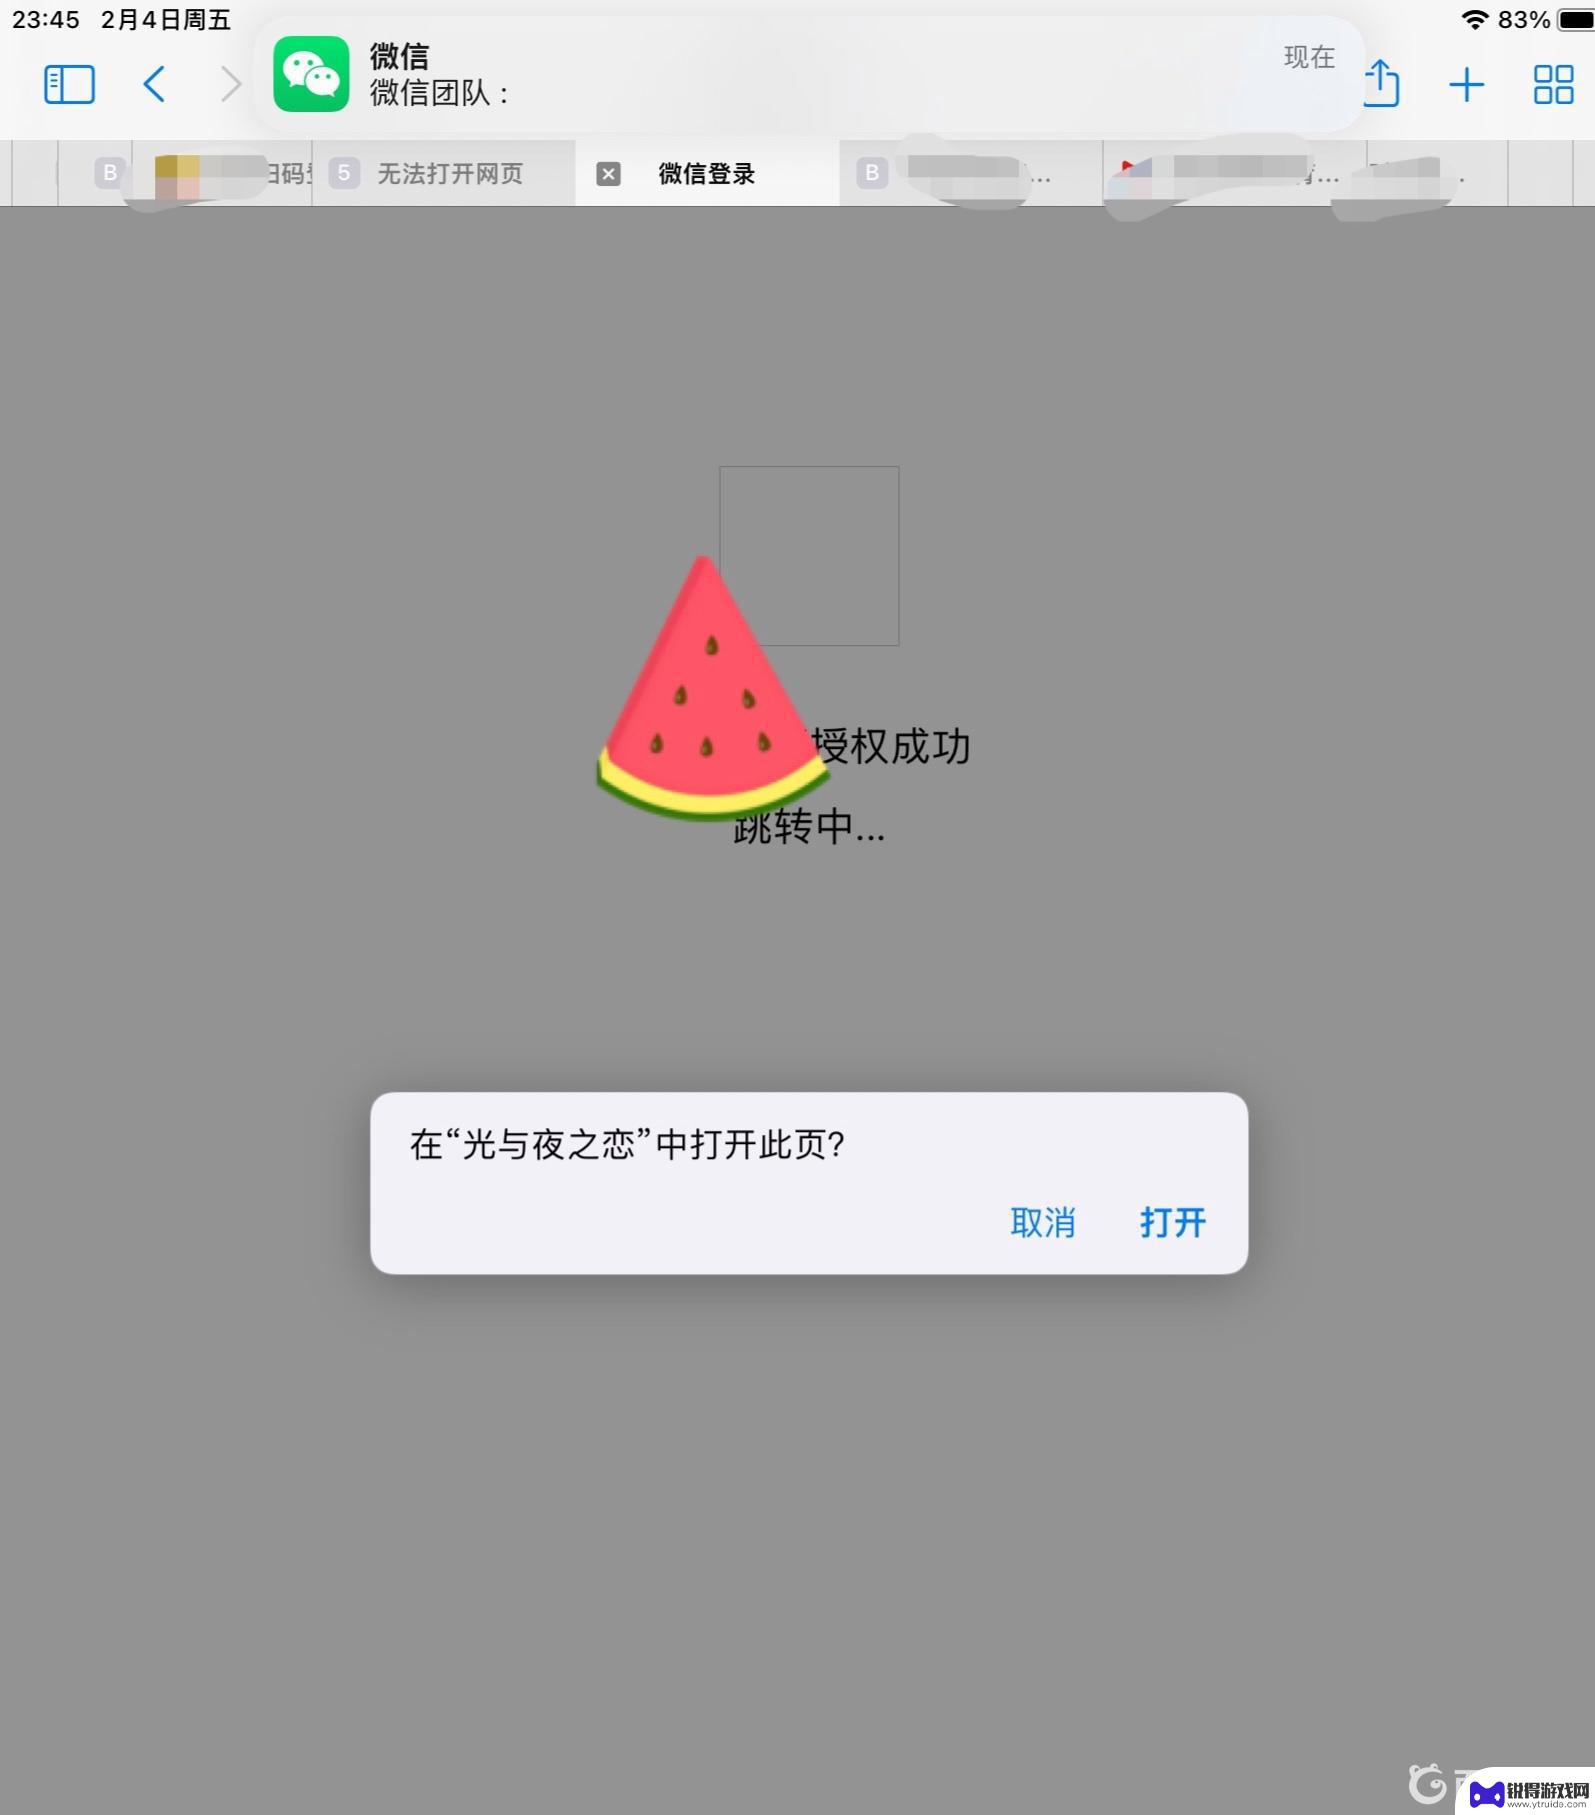
Task: Tap the WeChat notification app icon
Action: coord(311,74)
